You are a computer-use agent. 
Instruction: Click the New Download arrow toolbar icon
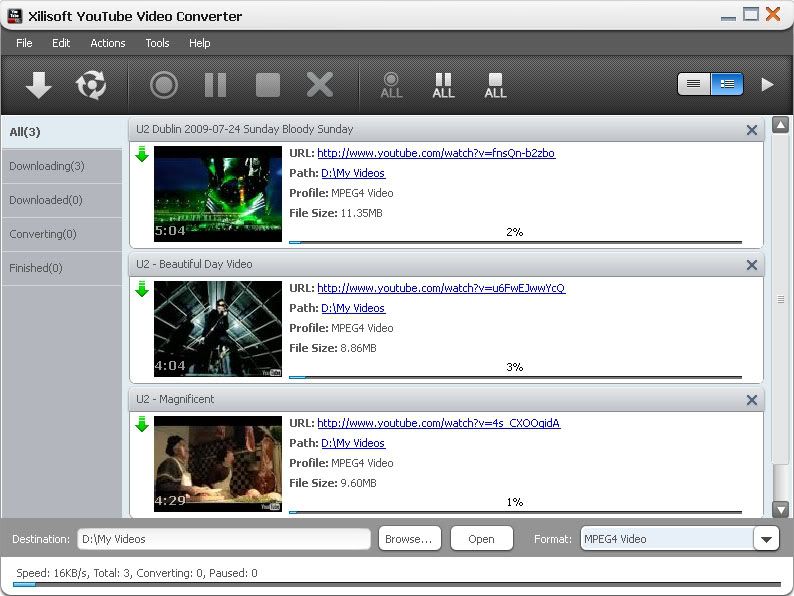coord(38,85)
